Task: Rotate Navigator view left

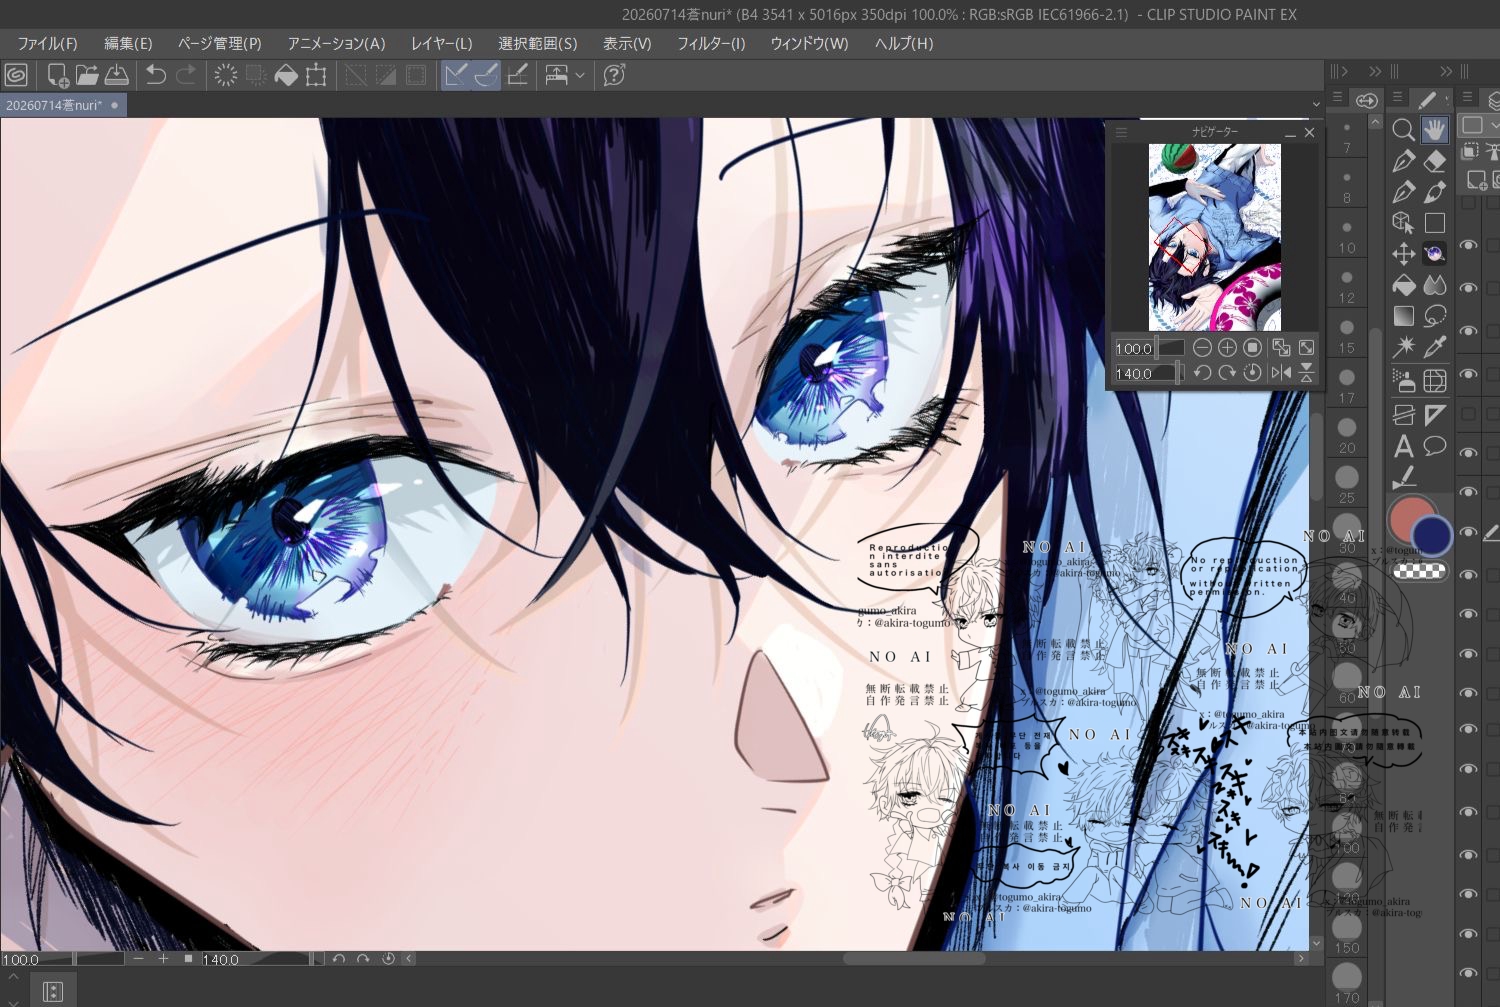Action: 1202,373
